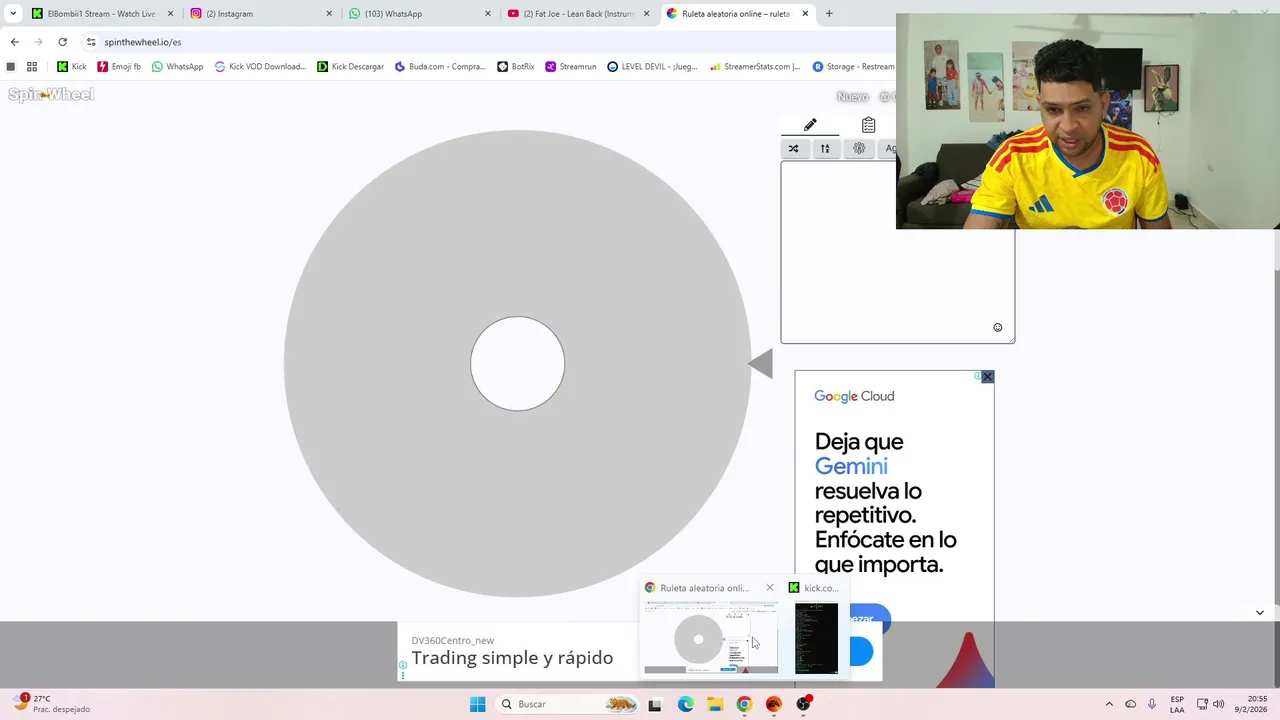Click the taskbar Buscar search box
Image resolution: width=1280 pixels, height=720 pixels.
point(566,704)
